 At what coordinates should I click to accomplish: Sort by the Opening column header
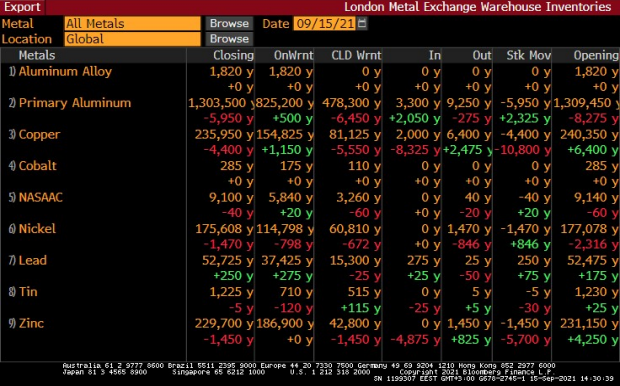tap(596, 55)
